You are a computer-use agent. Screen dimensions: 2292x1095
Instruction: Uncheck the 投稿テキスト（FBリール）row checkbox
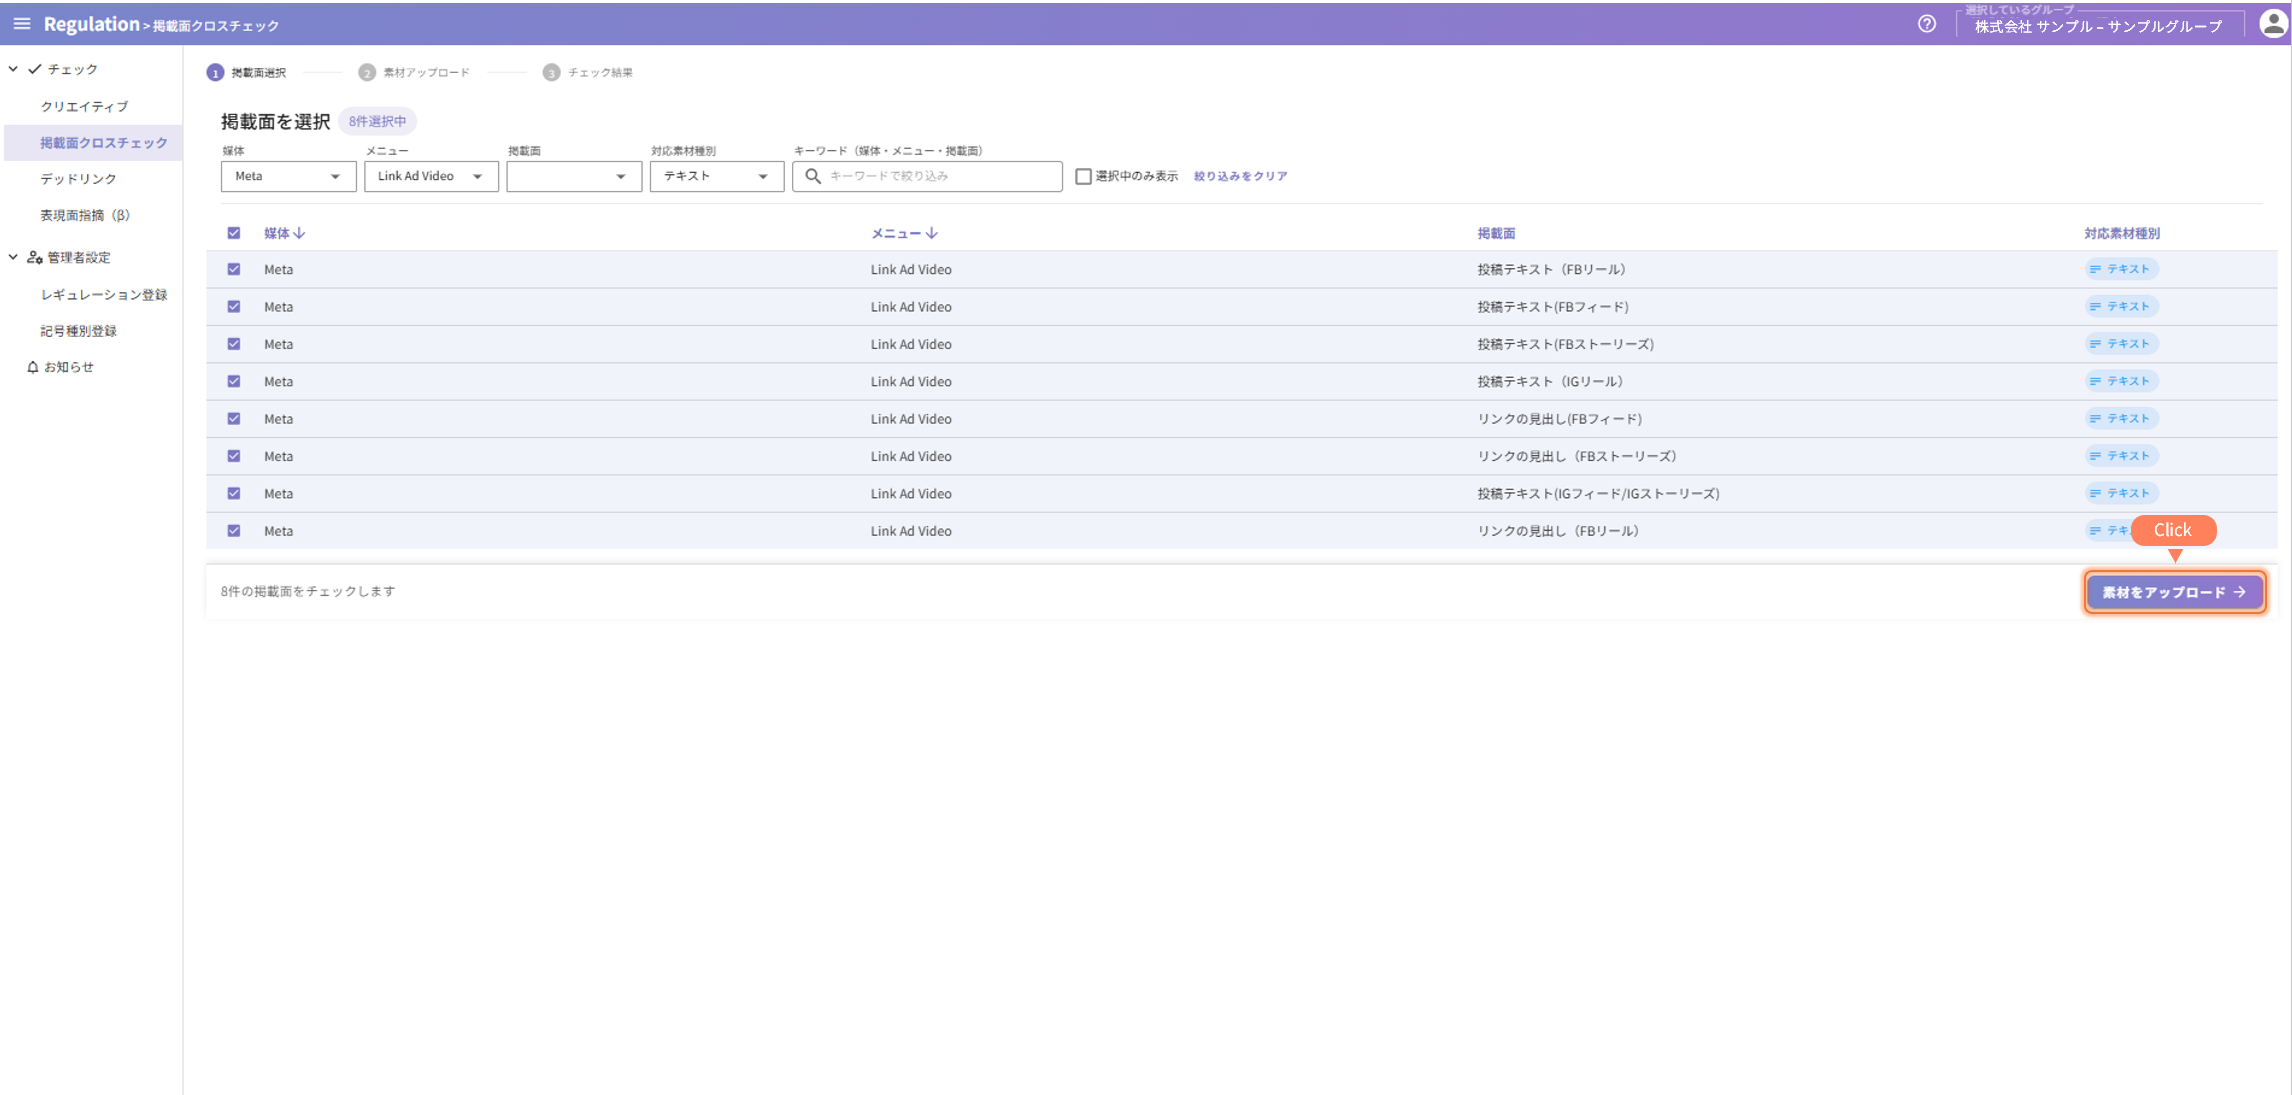[234, 269]
